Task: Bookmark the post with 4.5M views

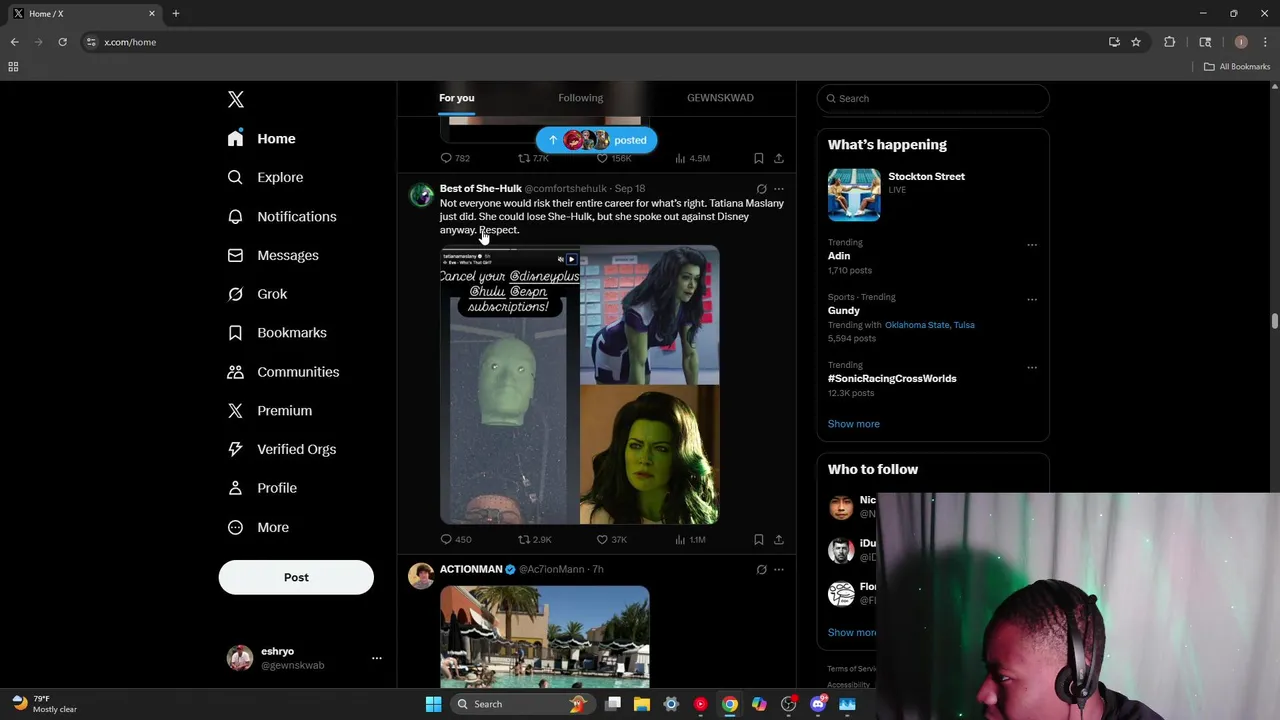Action: tap(759, 158)
